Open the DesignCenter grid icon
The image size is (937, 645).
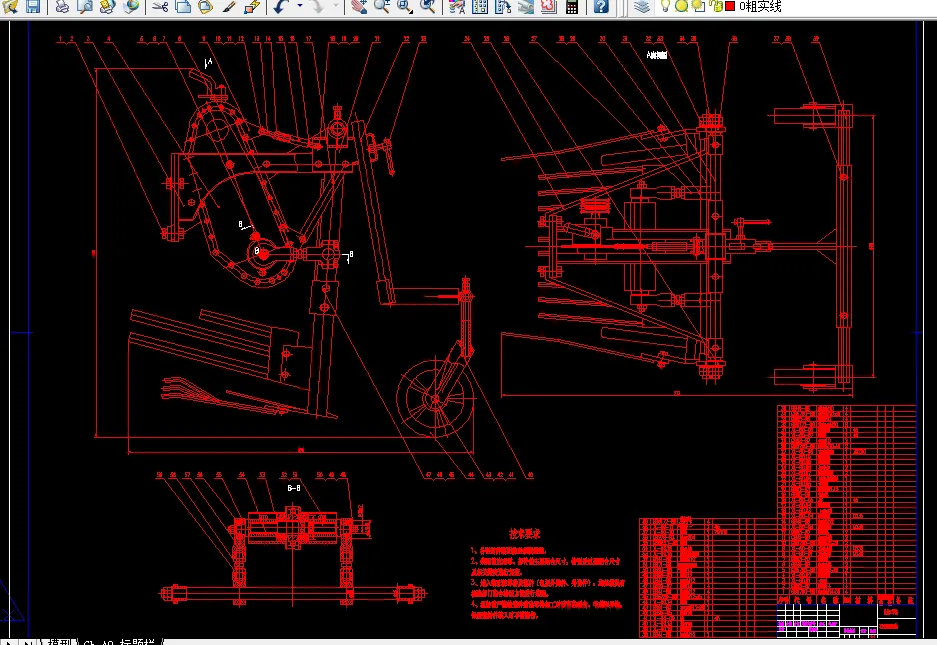[480, 6]
